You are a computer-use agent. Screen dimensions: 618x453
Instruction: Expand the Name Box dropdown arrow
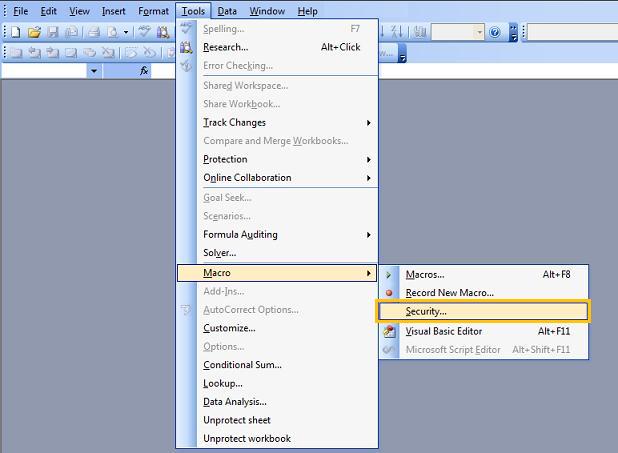click(x=94, y=71)
